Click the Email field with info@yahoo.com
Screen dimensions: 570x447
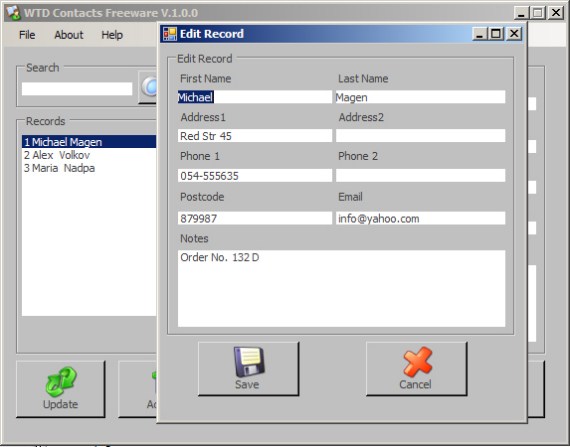pyautogui.click(x=420, y=218)
